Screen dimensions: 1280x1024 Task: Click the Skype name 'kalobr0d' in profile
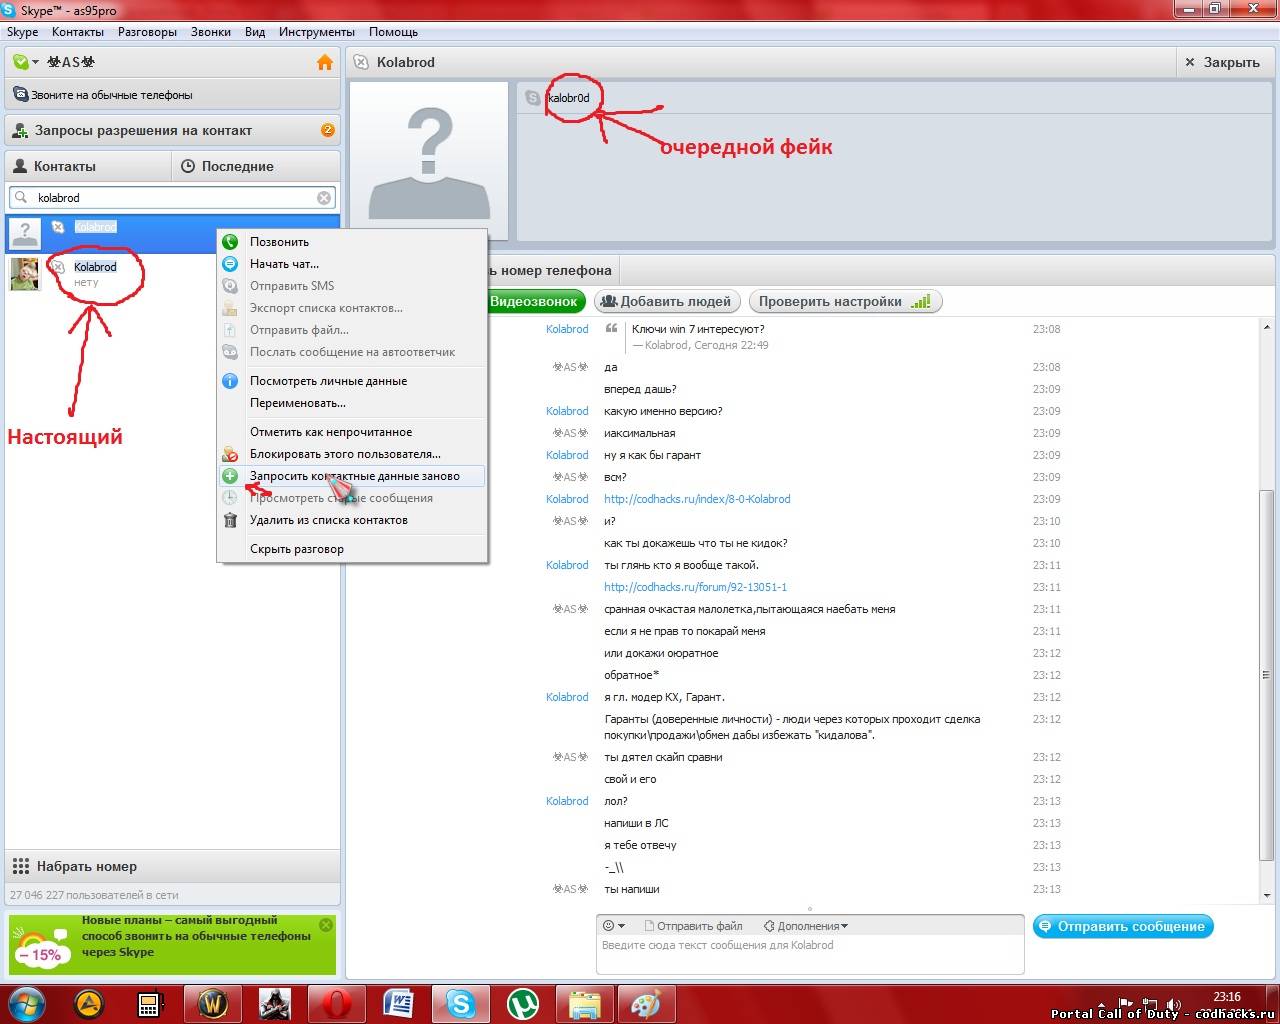click(569, 98)
